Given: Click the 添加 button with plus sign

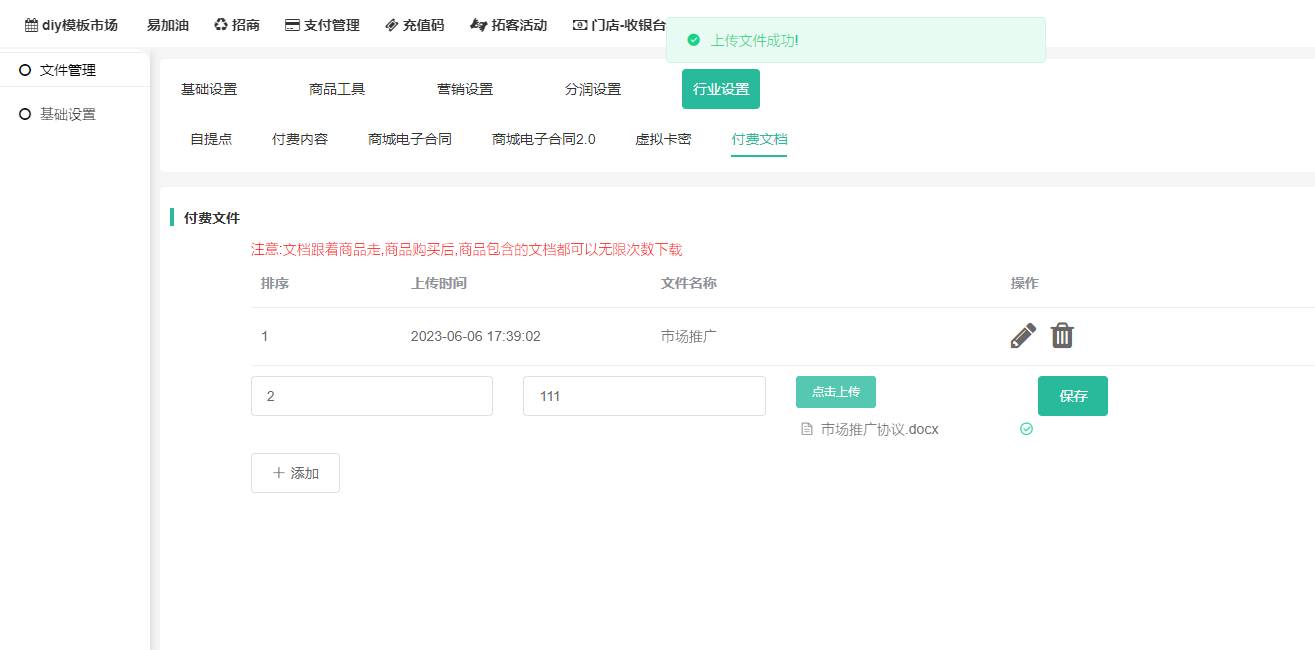Looking at the screenshot, I should coord(295,473).
